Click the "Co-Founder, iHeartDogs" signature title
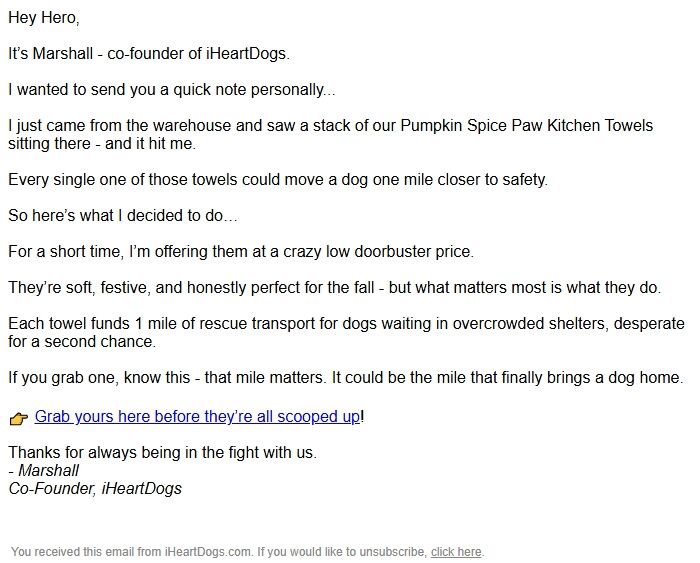Image resolution: width=700 pixels, height=563 pixels. point(95,489)
